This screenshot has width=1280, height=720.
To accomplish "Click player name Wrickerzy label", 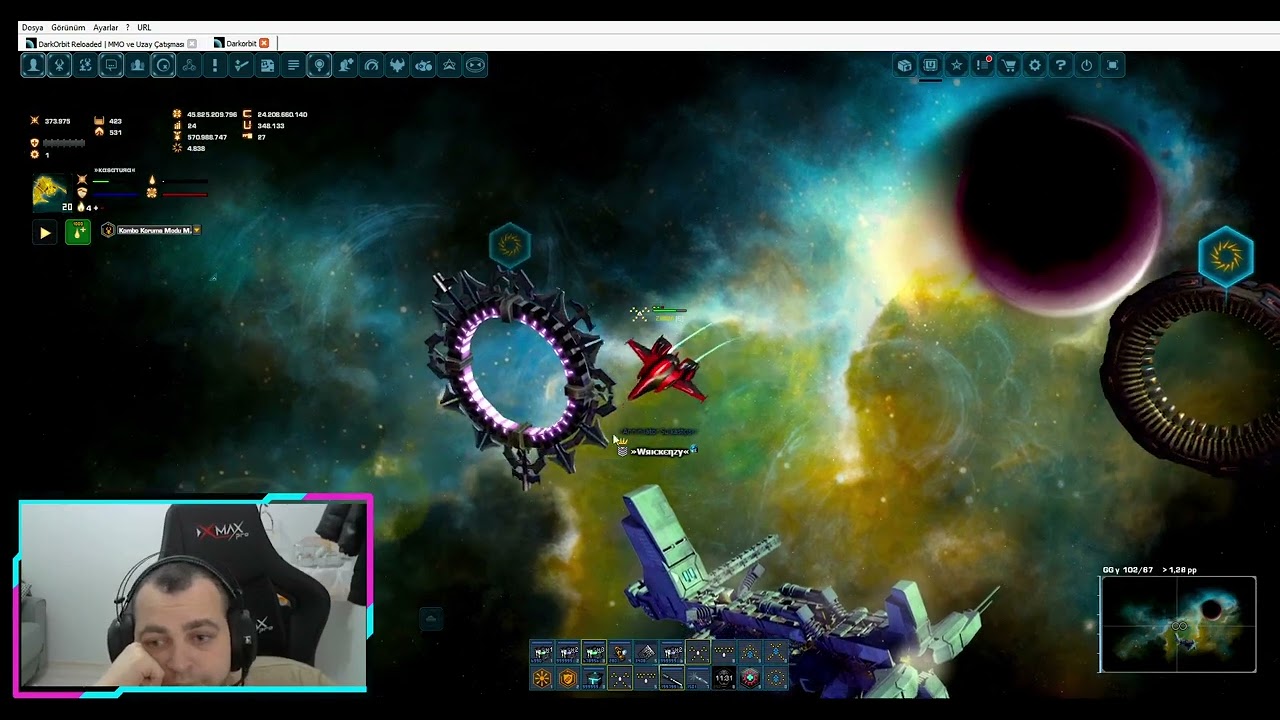I will pos(659,452).
